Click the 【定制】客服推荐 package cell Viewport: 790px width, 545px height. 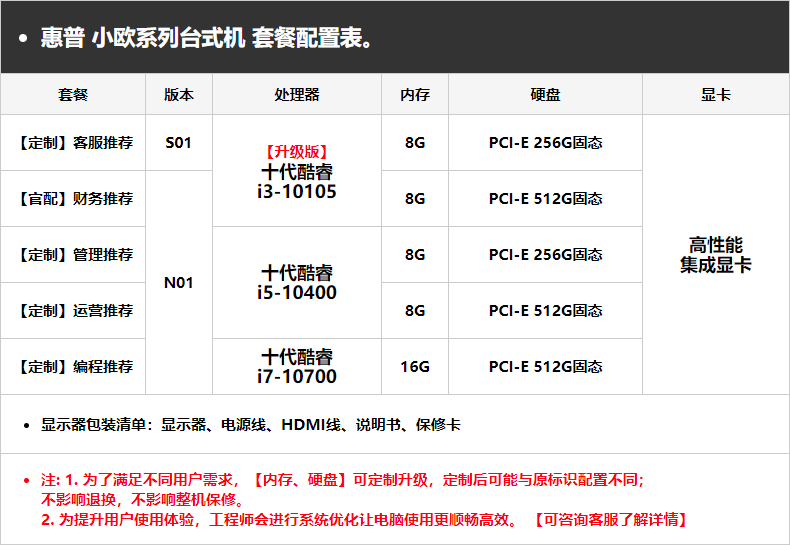[73, 143]
